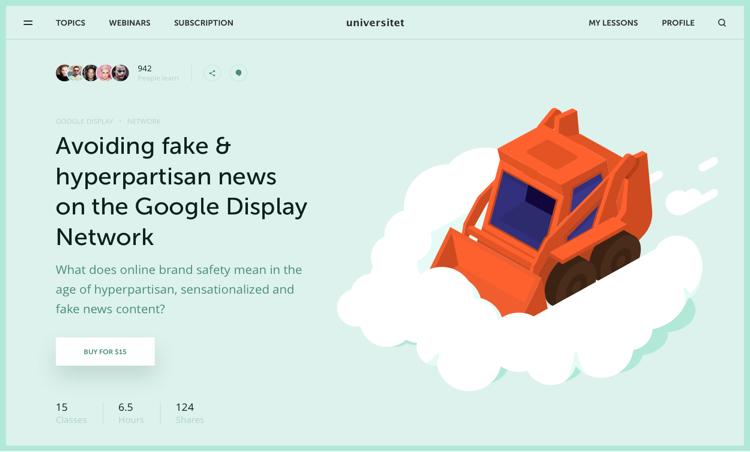Open the Topics menu
This screenshot has height=452, width=750.
[70, 22]
